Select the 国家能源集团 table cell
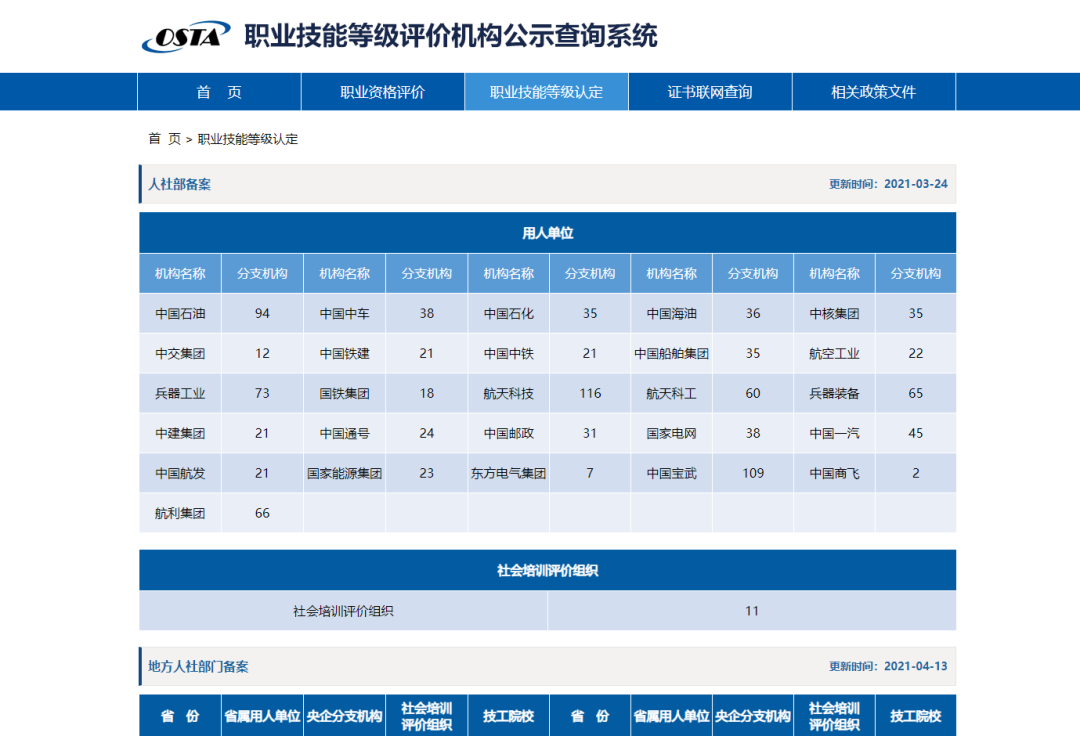The height and width of the screenshot is (736, 1080). [x=344, y=473]
